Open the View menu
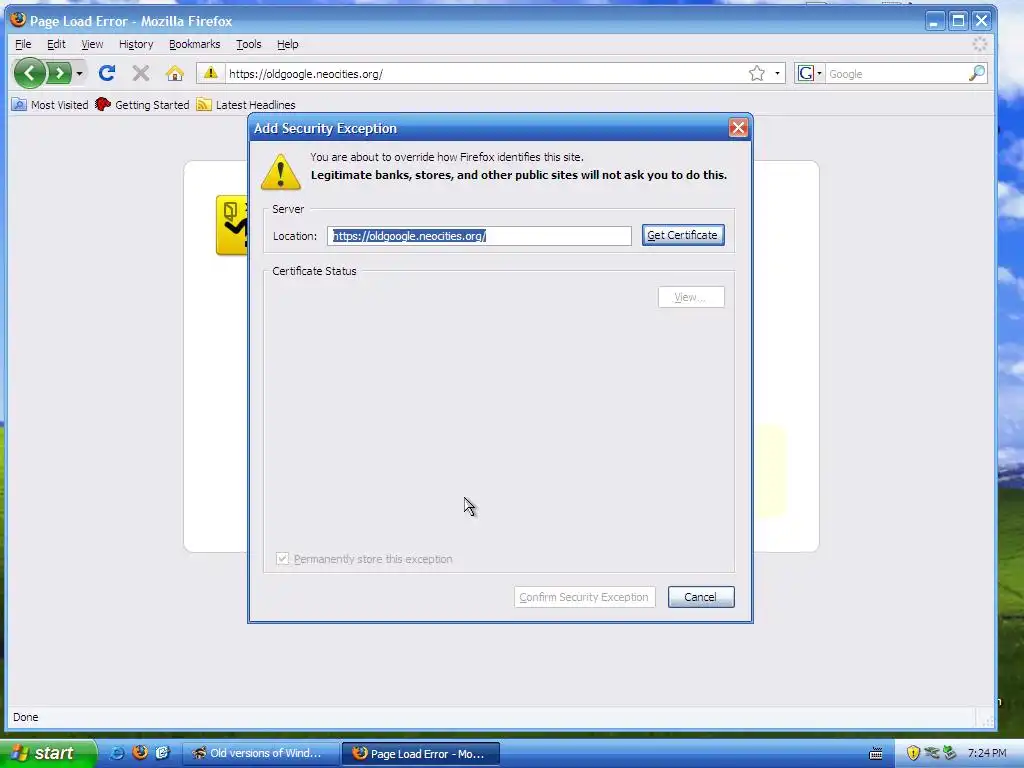The image size is (1024, 768). tap(92, 44)
